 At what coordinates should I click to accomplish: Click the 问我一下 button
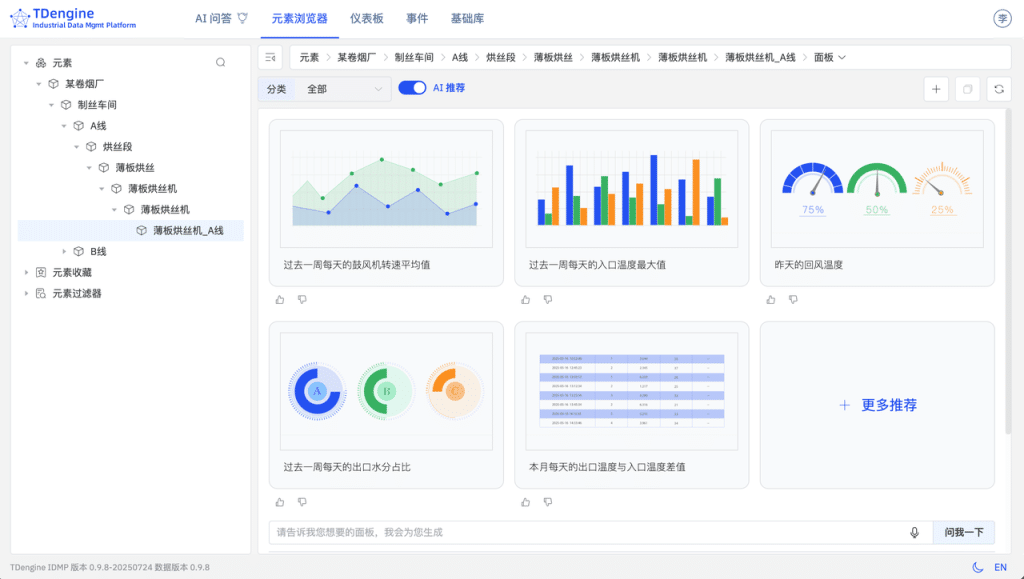963,532
